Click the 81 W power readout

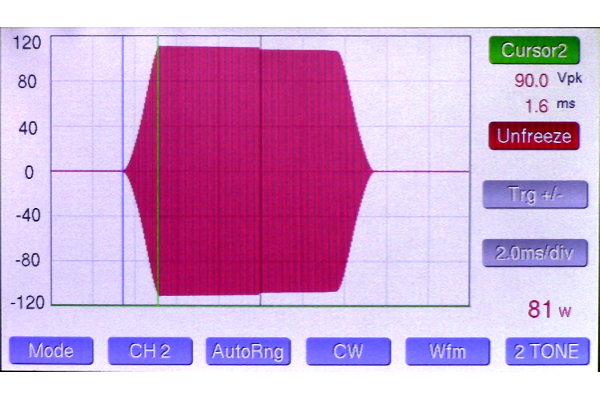[x=549, y=309]
